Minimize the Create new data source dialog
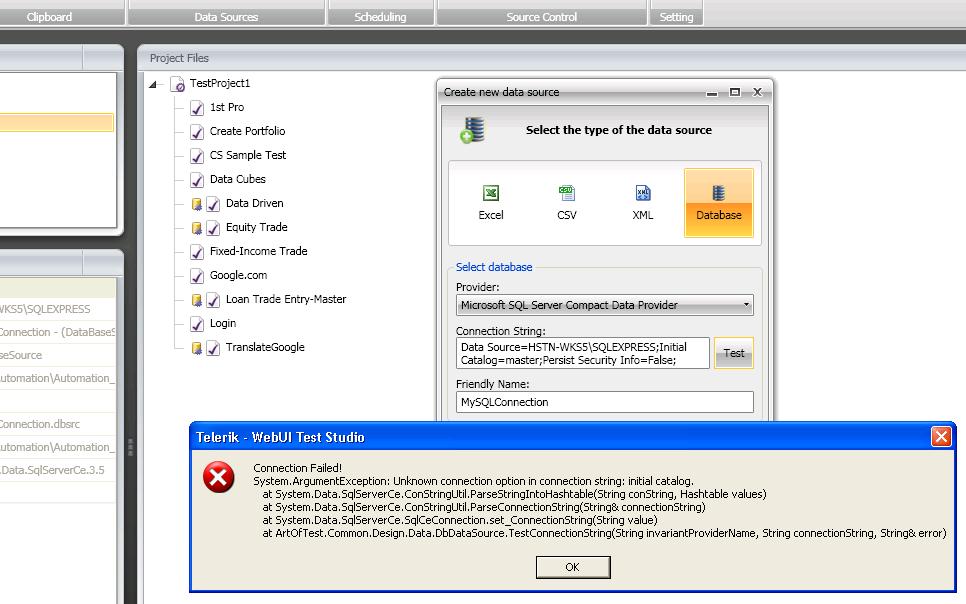Screen dimensions: 966x604 coord(712,92)
